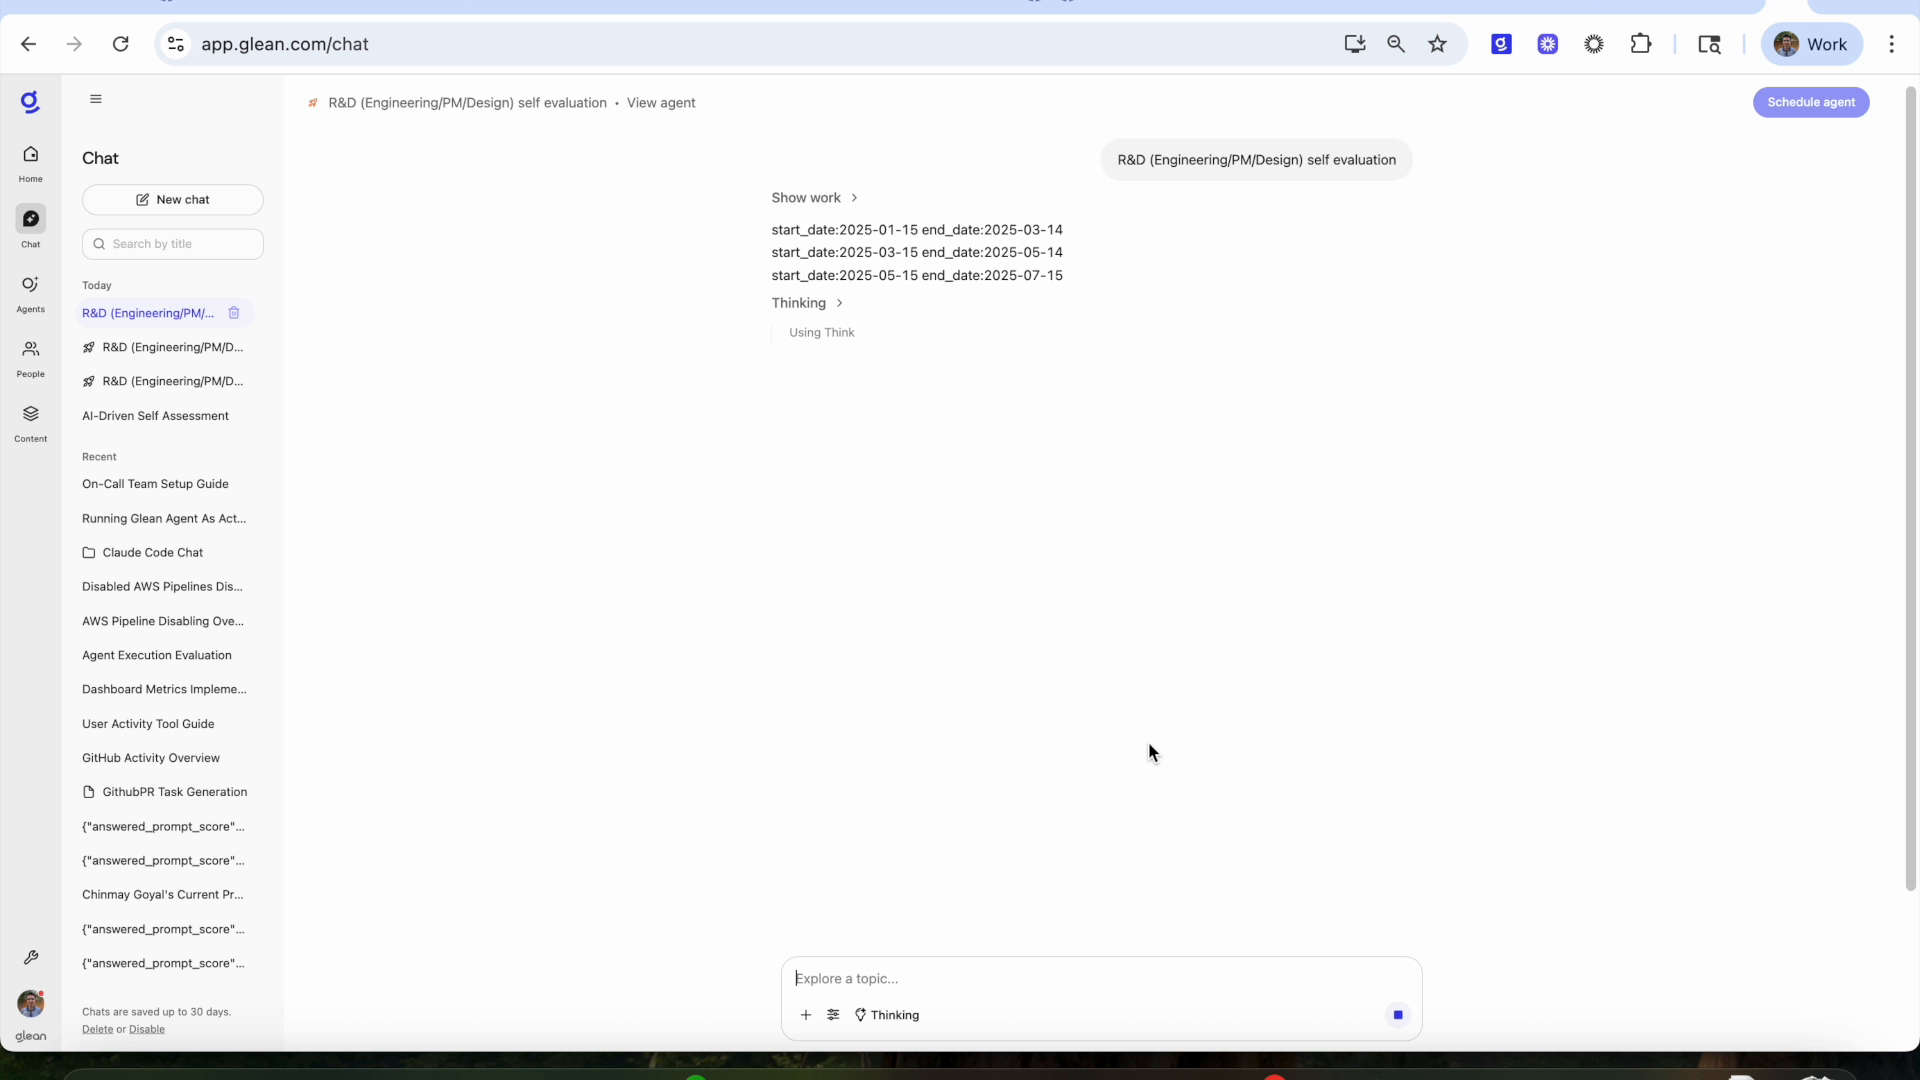The image size is (1920, 1080).
Task: Open the Glean settings wrench icon
Action: point(31,957)
